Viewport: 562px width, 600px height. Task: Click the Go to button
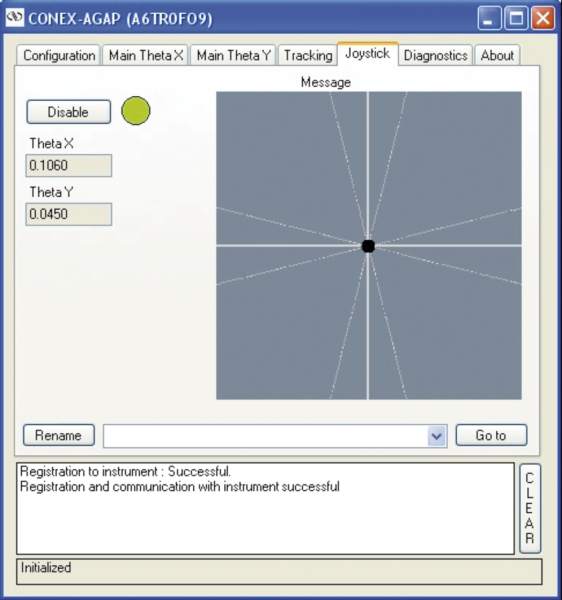[491, 435]
